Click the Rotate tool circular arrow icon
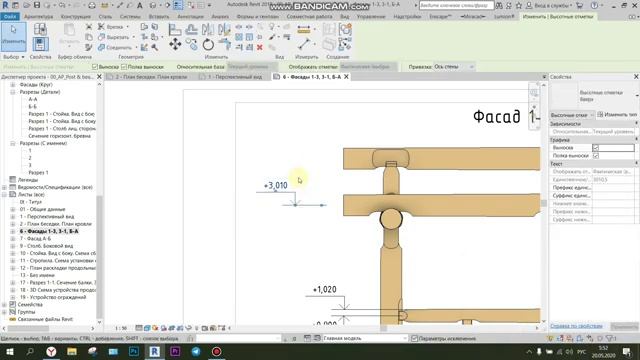 [208, 44]
